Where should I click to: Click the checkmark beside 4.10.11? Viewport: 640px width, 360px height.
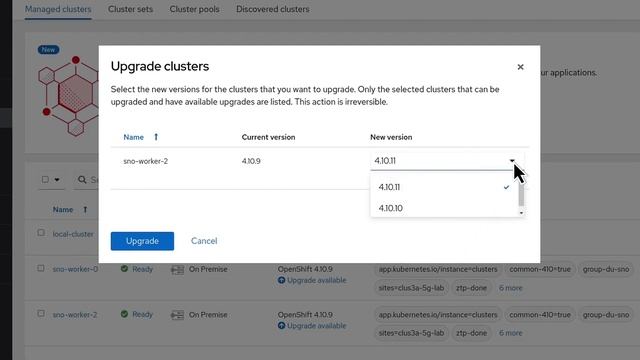pyautogui.click(x=506, y=187)
